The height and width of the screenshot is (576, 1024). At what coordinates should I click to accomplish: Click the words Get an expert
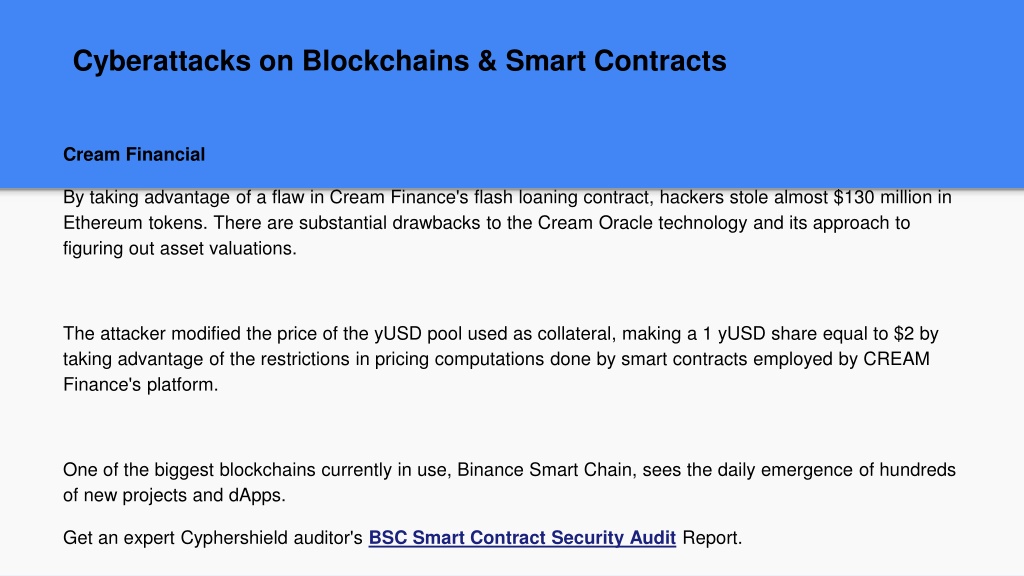tap(119, 537)
